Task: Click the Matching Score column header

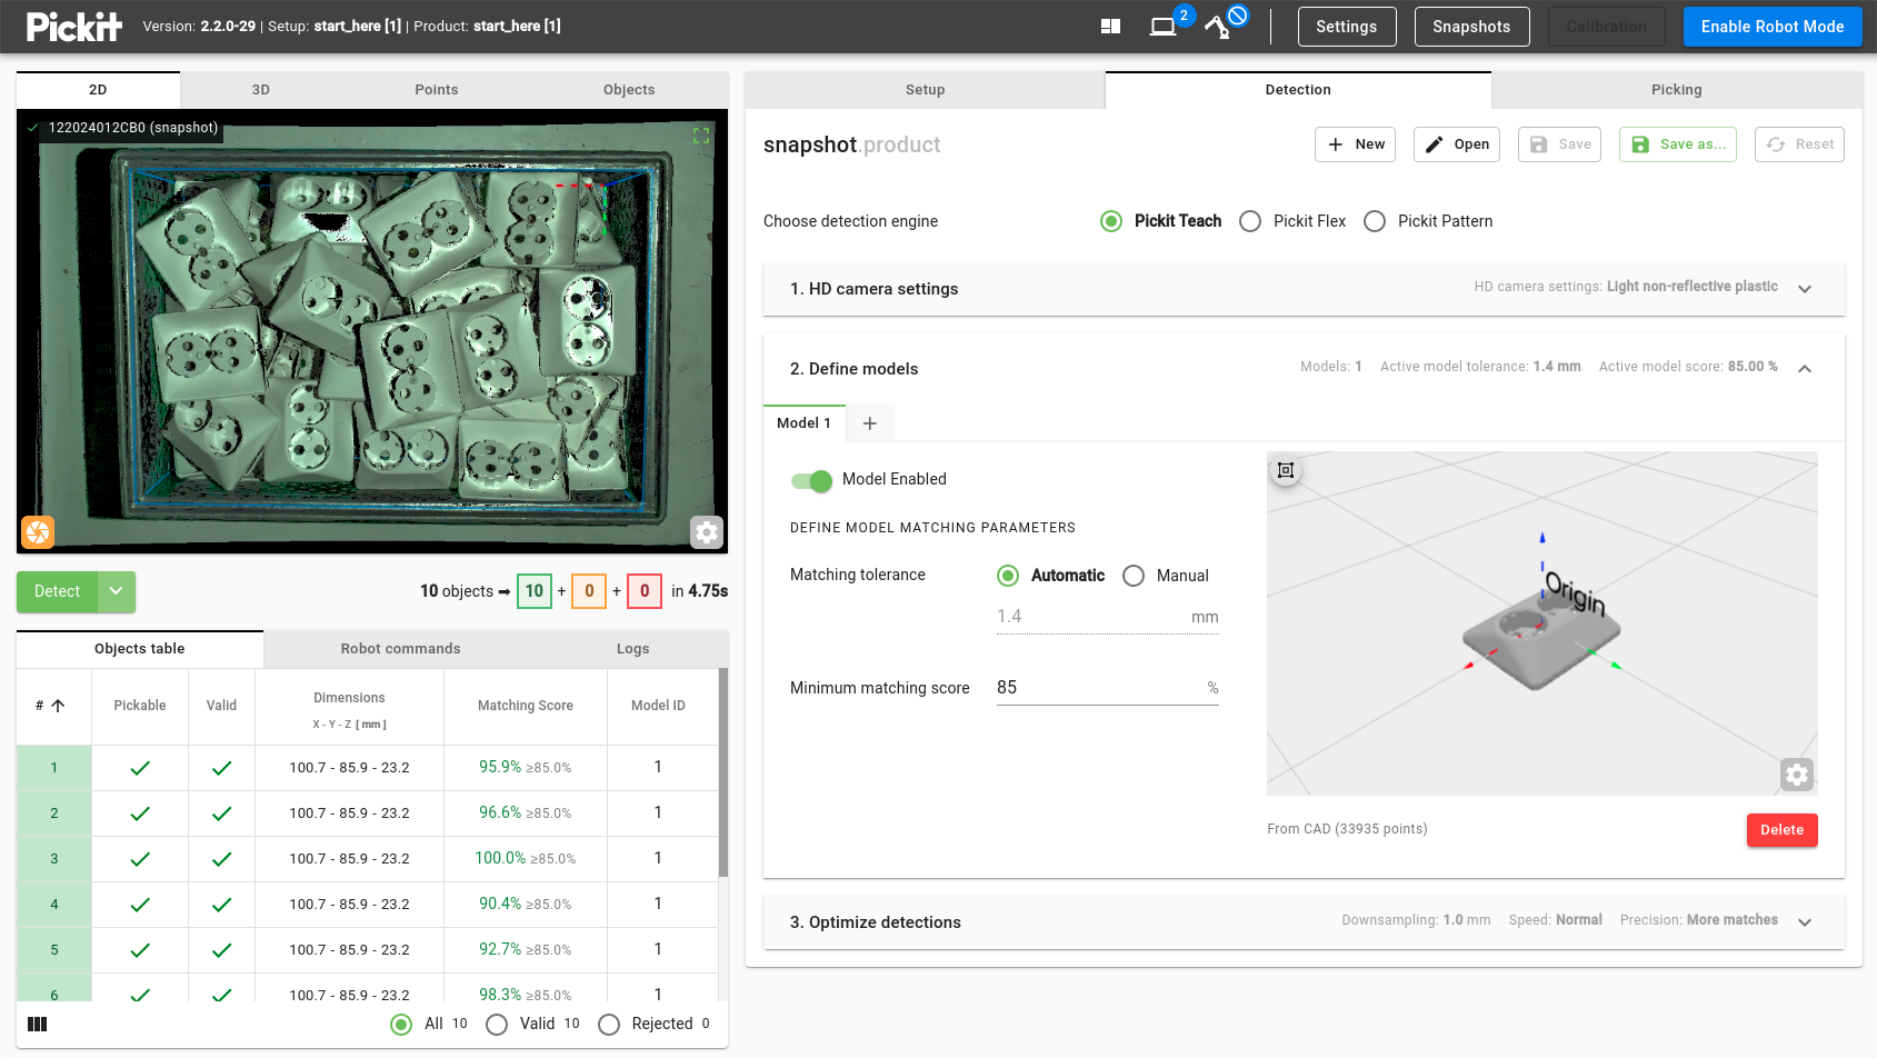Action: (x=525, y=705)
